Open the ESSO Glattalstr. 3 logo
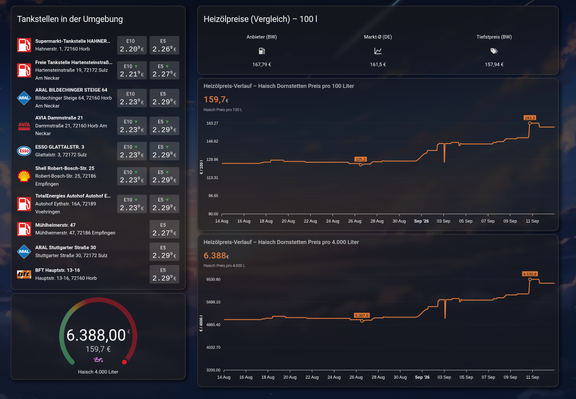The image size is (576, 399). [x=24, y=151]
